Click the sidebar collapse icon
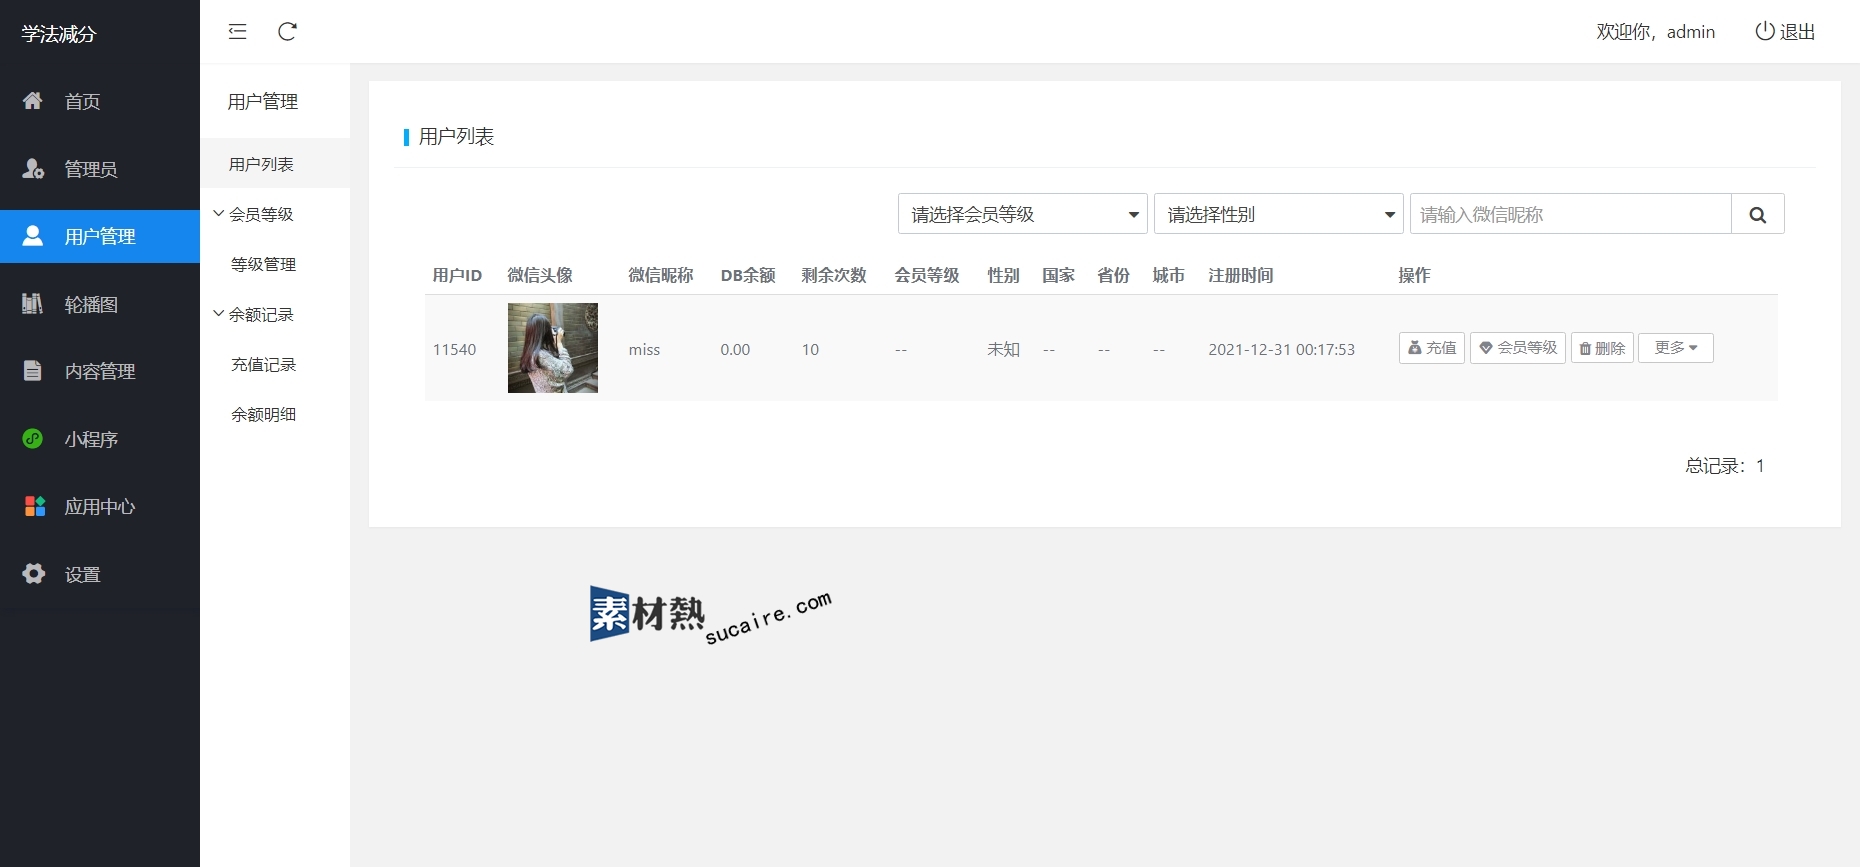This screenshot has height=867, width=1860. click(237, 32)
